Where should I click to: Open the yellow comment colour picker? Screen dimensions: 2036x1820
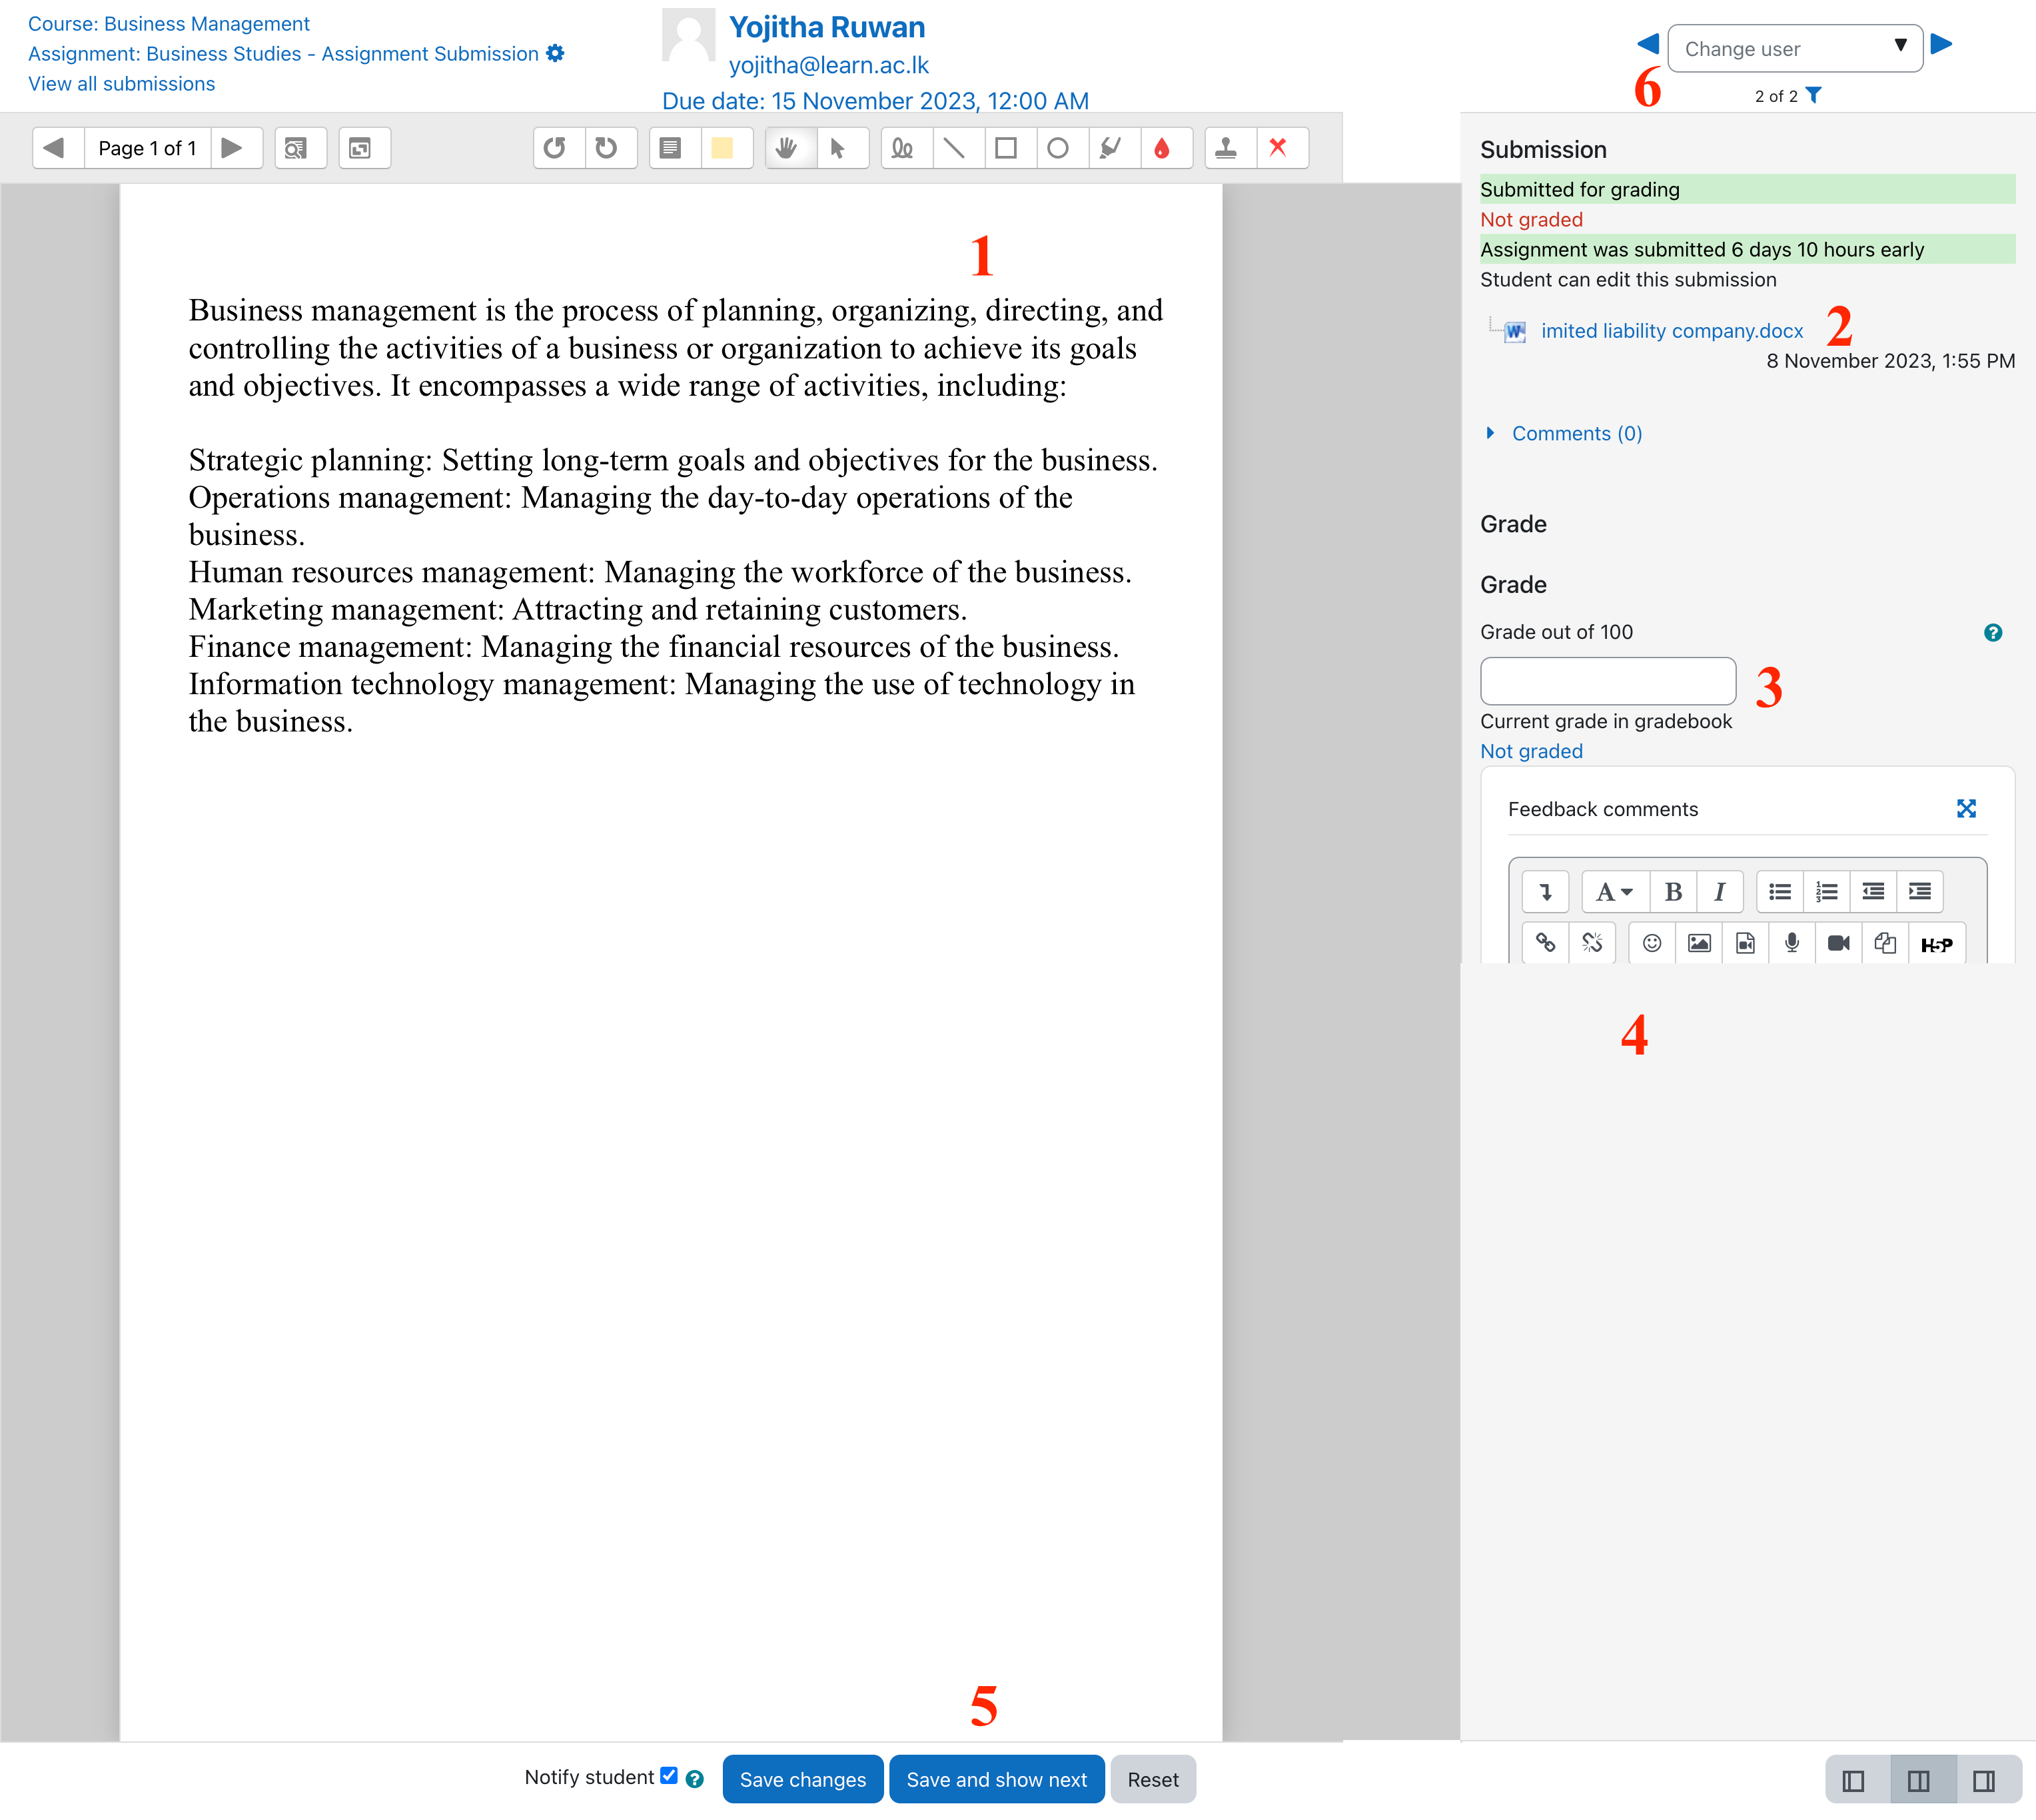tap(722, 148)
